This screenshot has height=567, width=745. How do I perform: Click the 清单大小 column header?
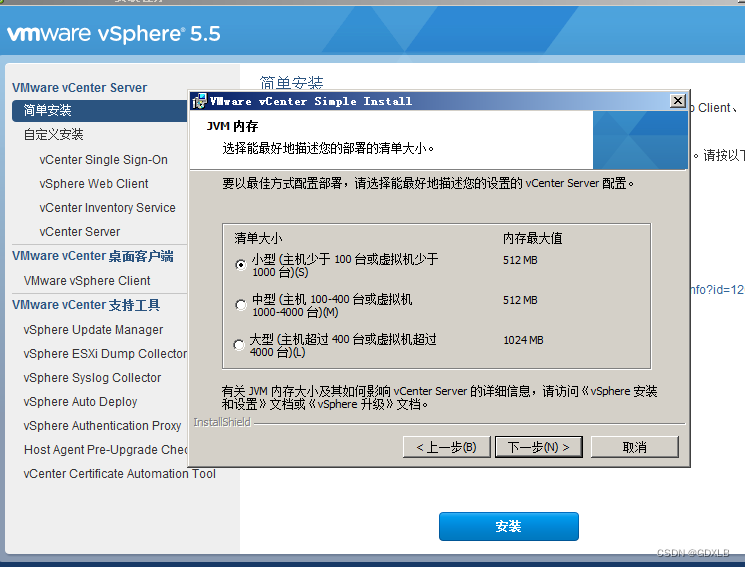[x=258, y=238]
